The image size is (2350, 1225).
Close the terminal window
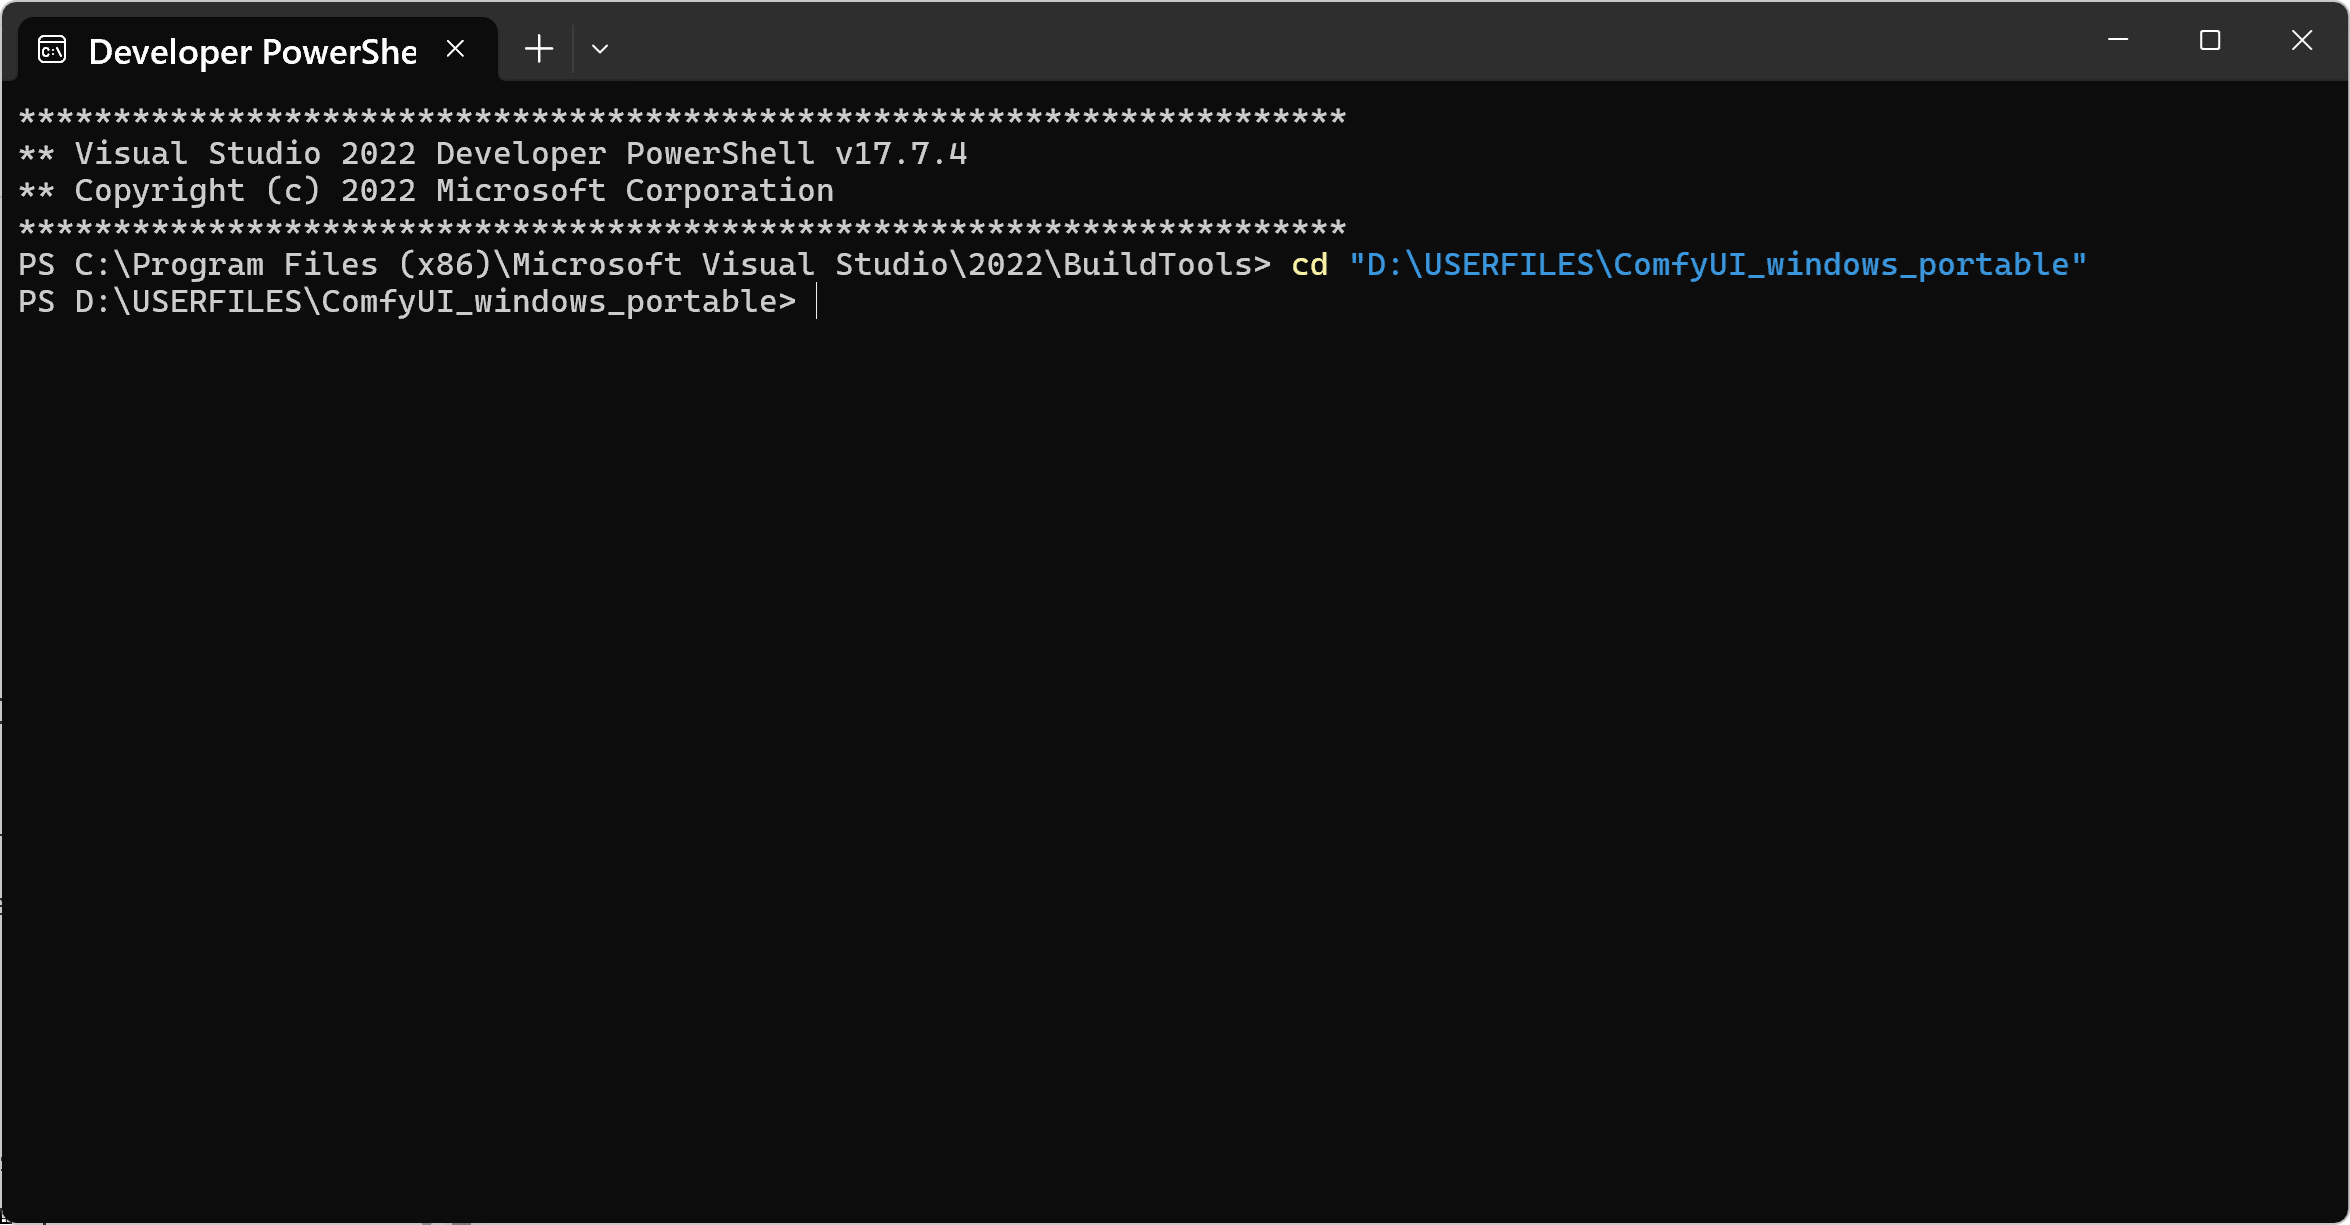[2301, 41]
